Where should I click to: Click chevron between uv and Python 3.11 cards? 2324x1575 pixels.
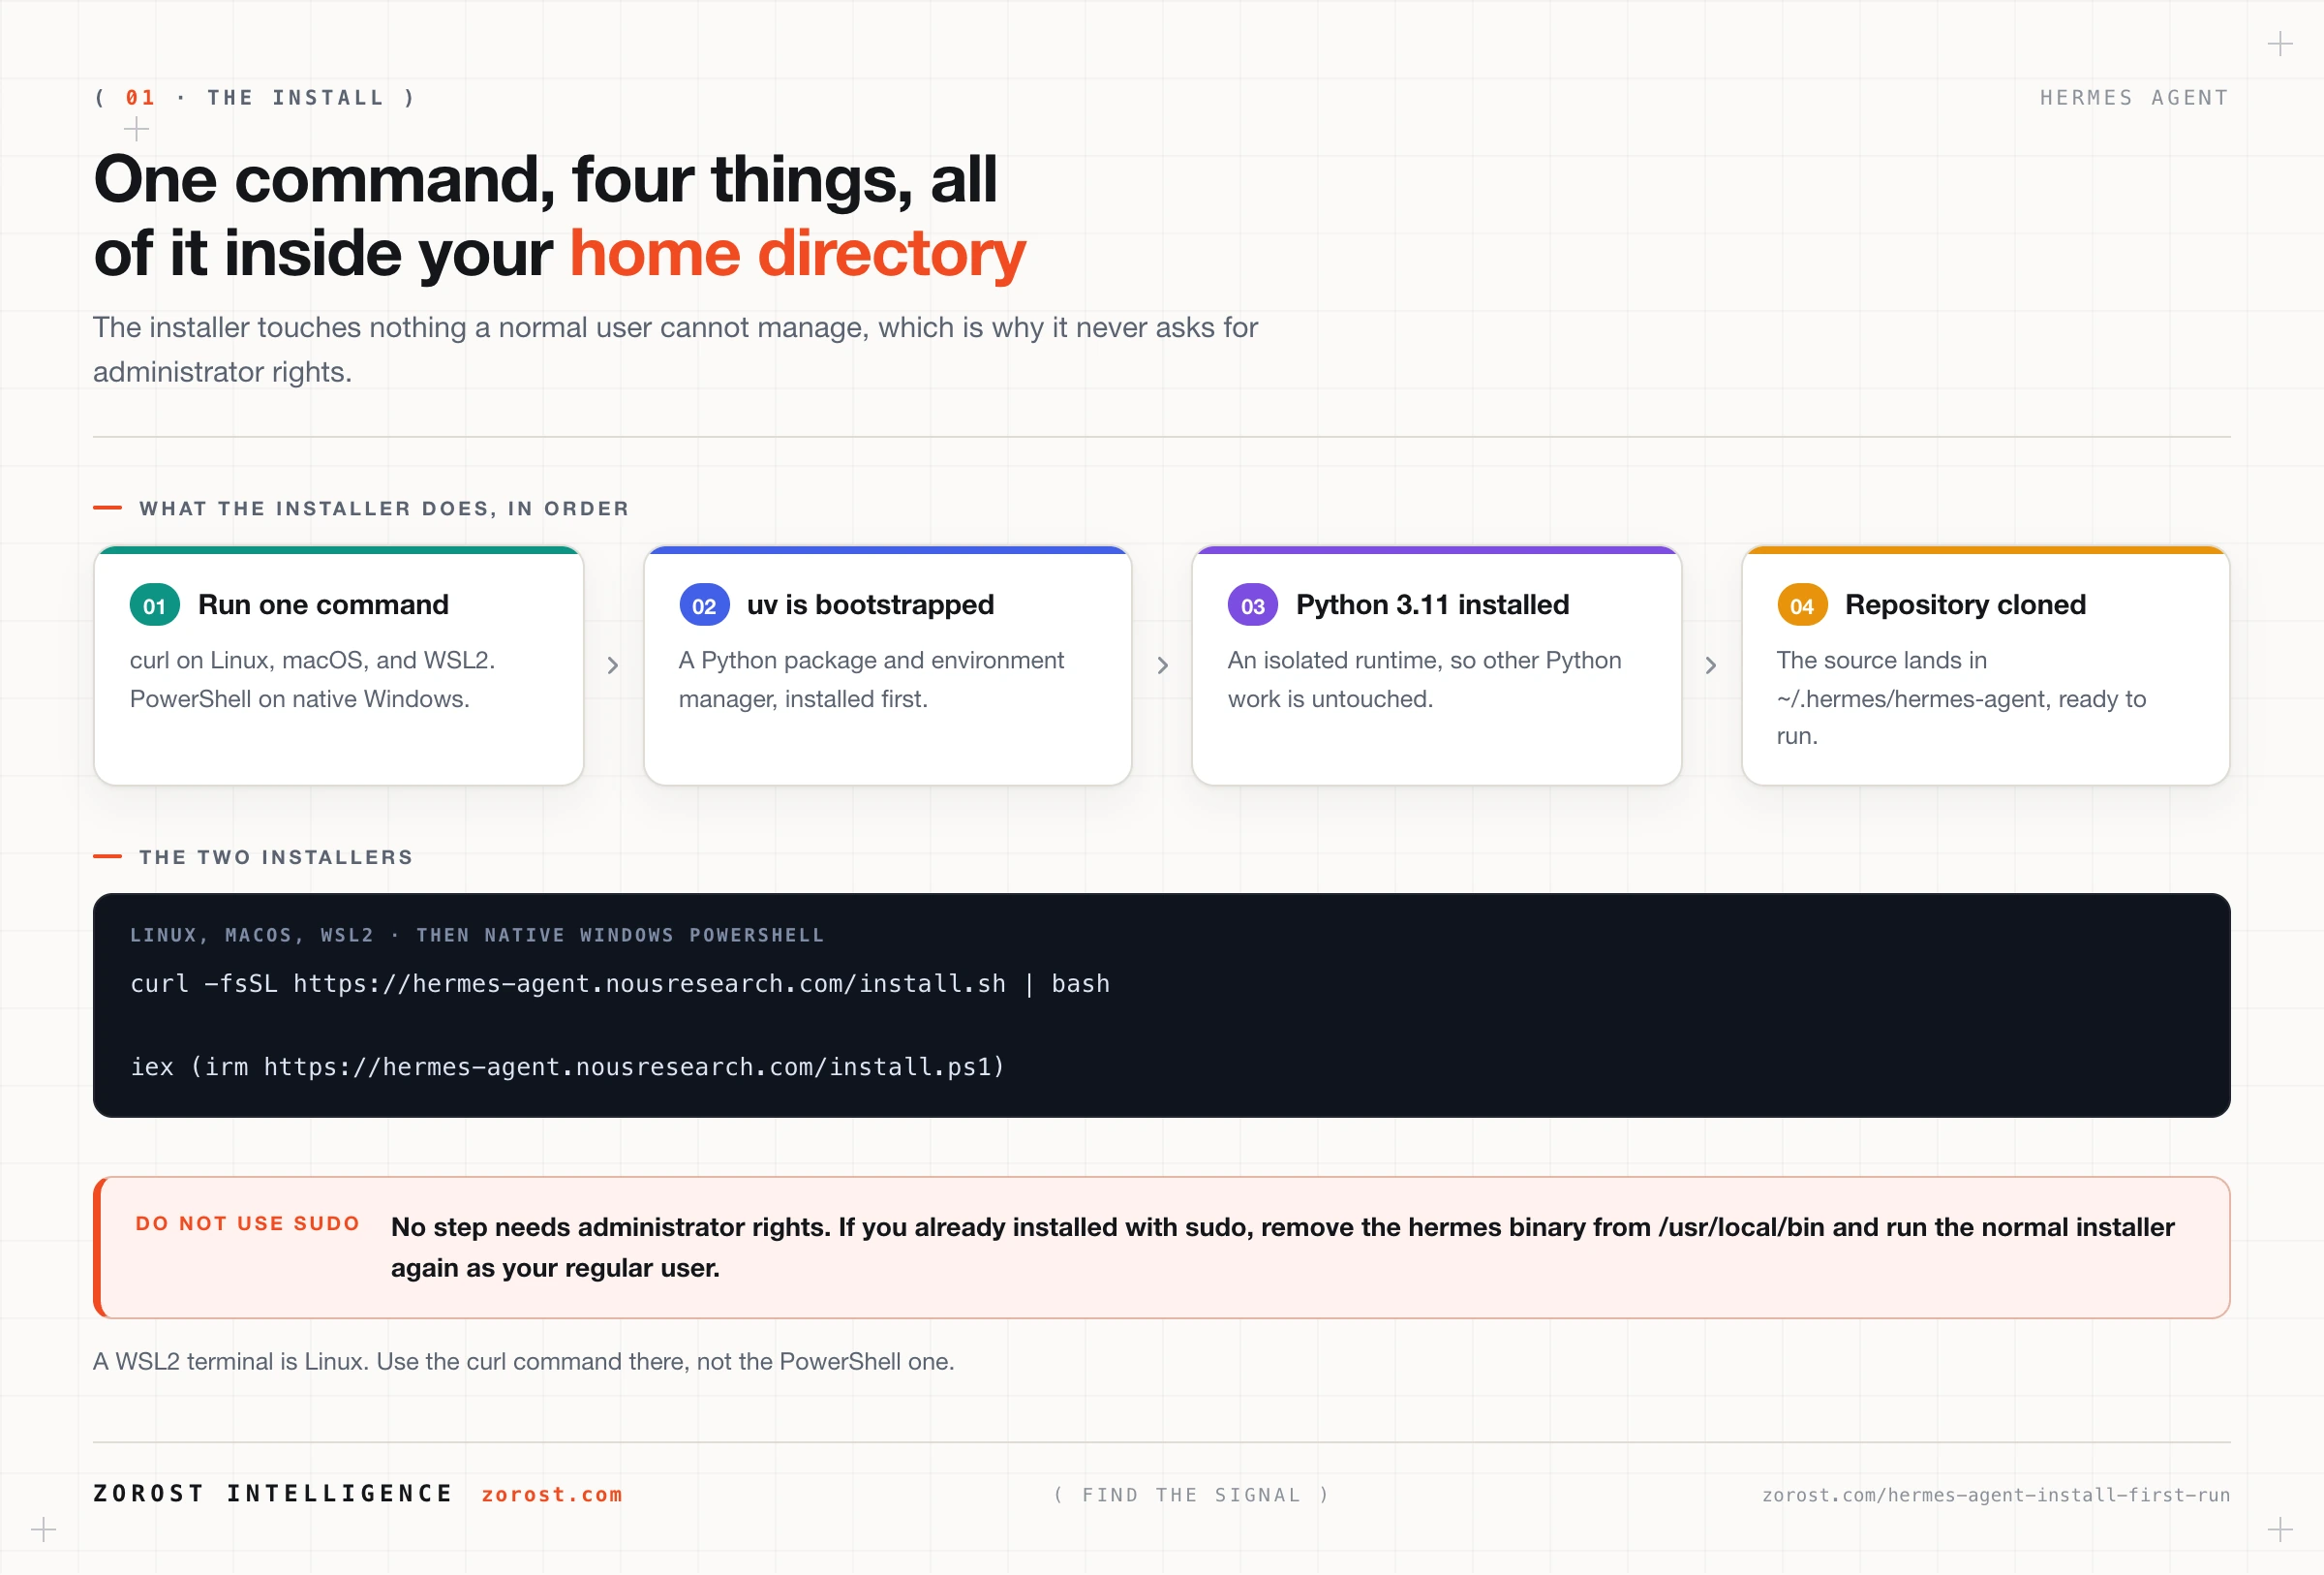pyautogui.click(x=1162, y=665)
